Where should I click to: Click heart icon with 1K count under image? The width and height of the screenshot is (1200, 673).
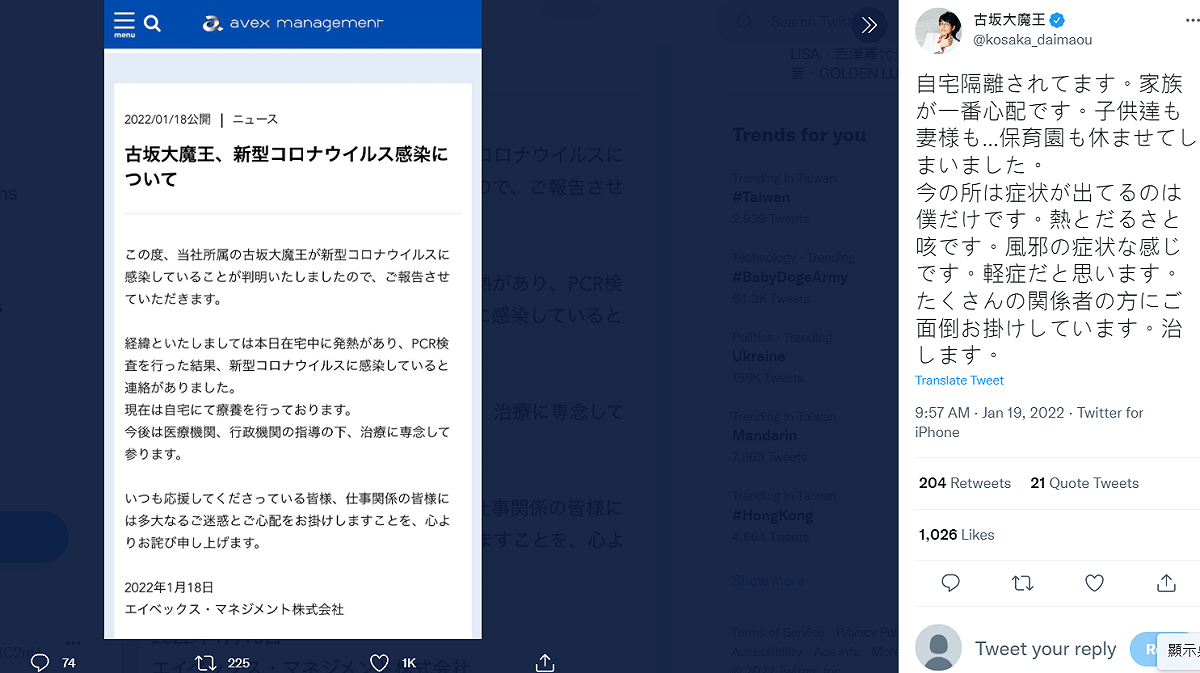pos(379,662)
